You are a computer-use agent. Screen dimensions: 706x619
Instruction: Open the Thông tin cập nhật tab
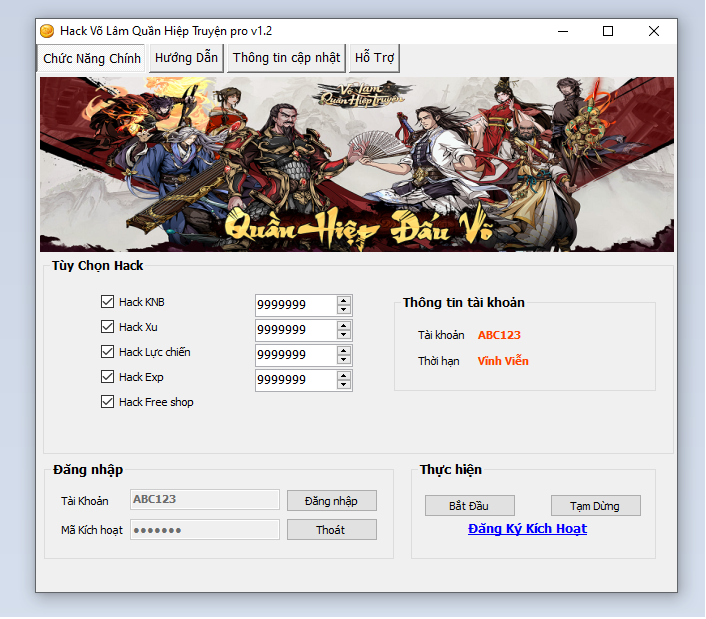[287, 58]
